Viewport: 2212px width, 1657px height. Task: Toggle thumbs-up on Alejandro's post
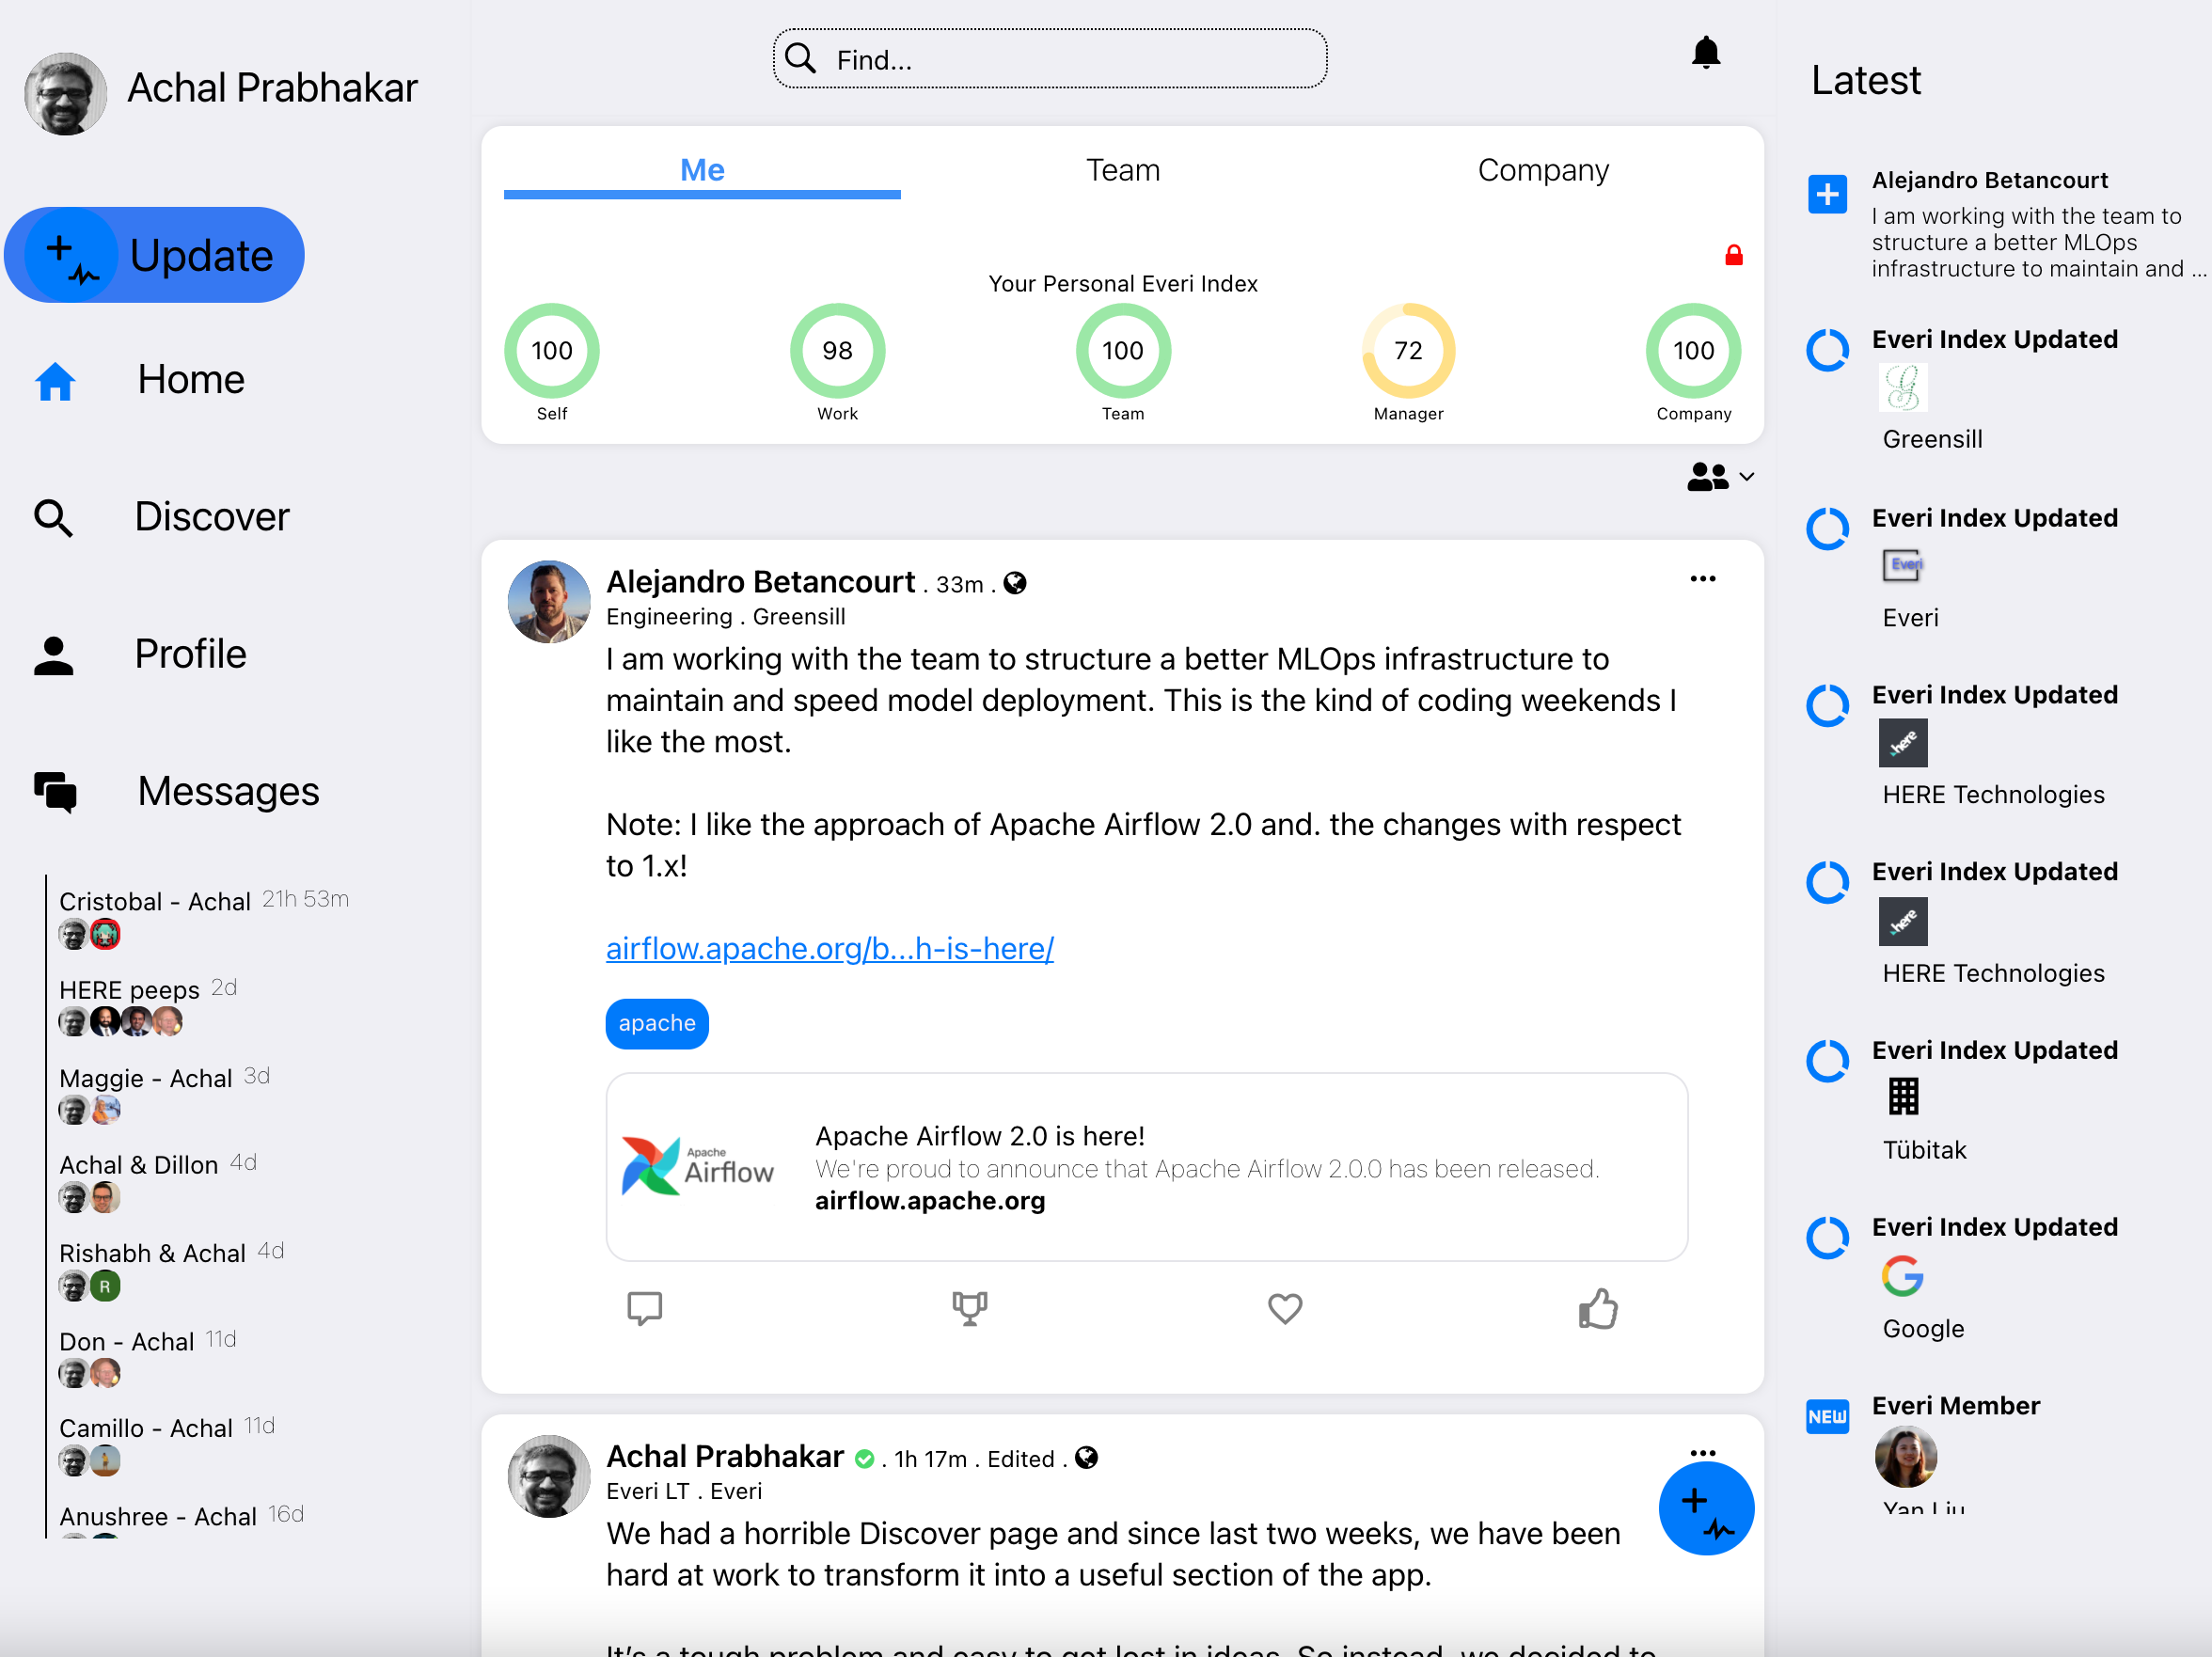1597,1308
